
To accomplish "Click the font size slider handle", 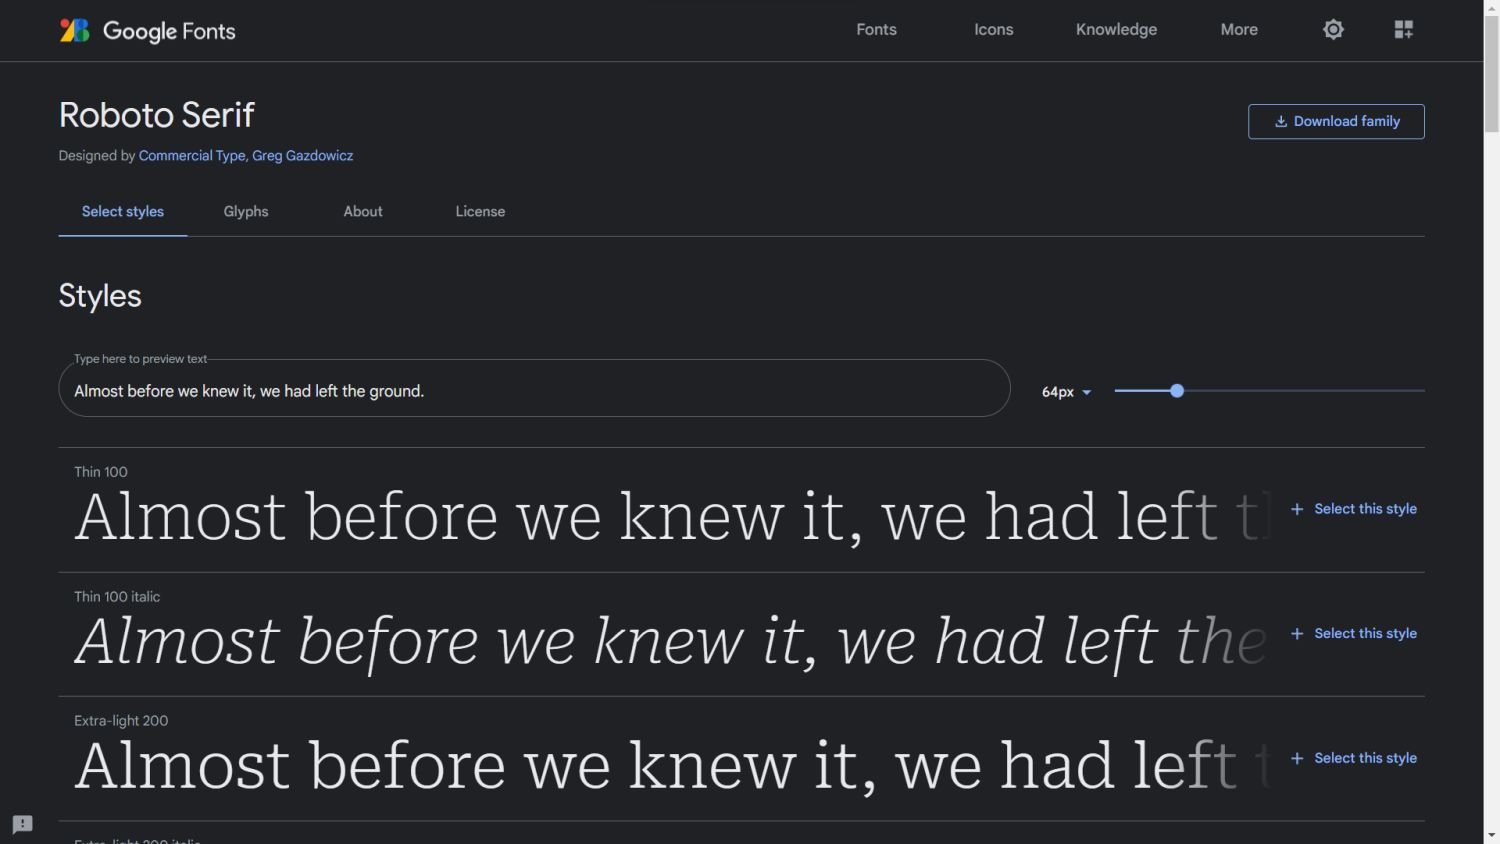I will tap(1177, 391).
